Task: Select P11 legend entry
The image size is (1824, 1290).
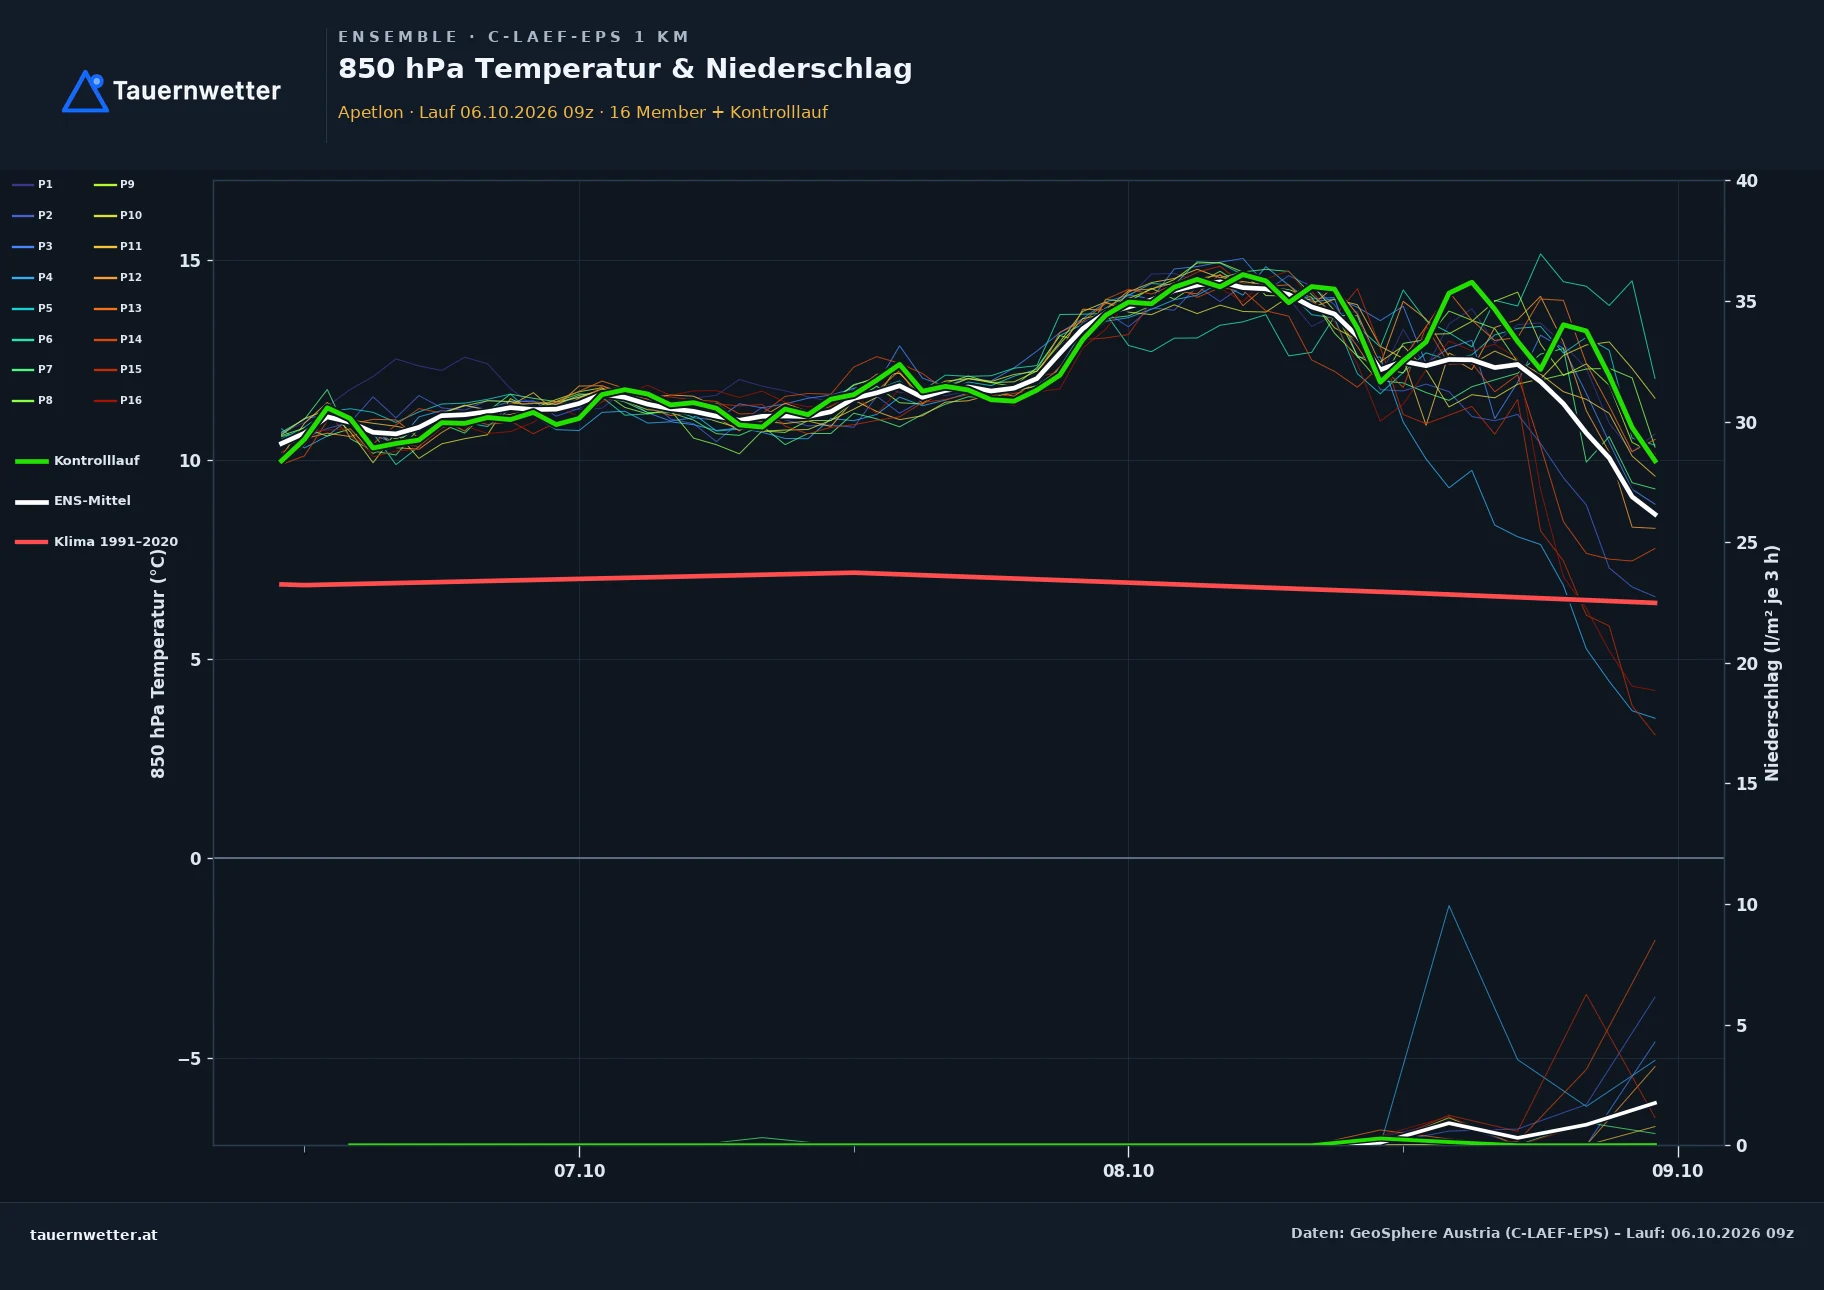Action: click(118, 246)
